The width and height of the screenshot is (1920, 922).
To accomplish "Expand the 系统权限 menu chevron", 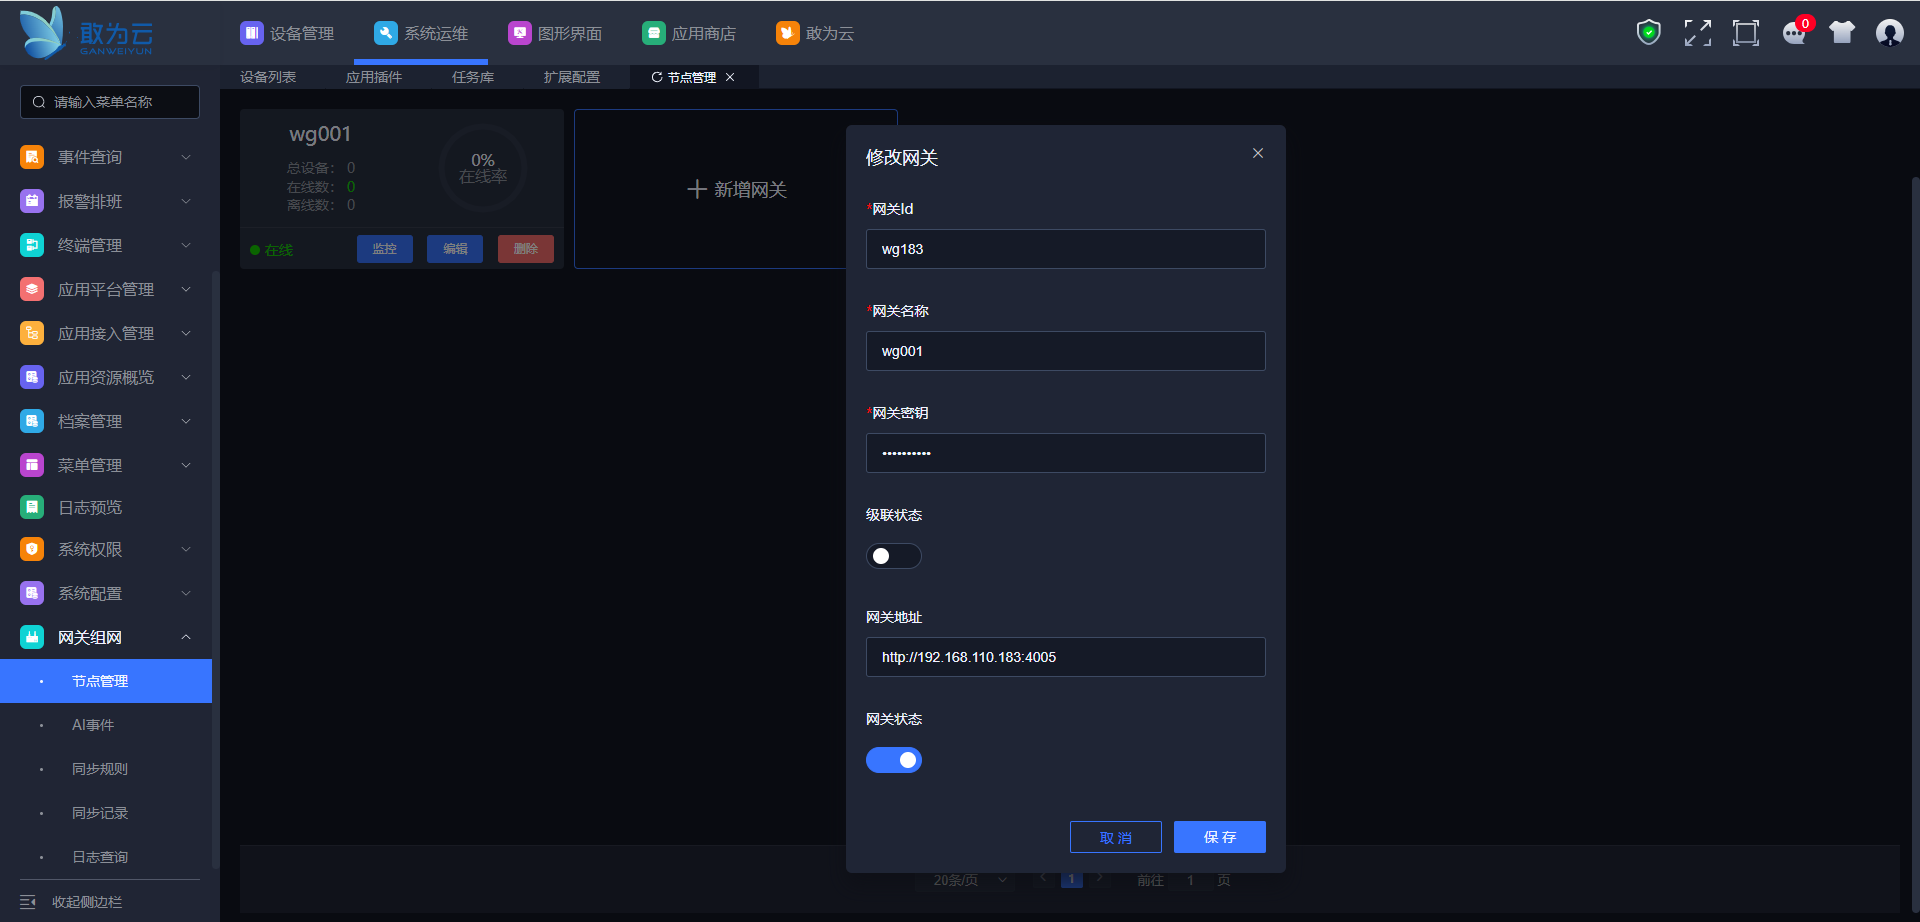I will click(186, 549).
